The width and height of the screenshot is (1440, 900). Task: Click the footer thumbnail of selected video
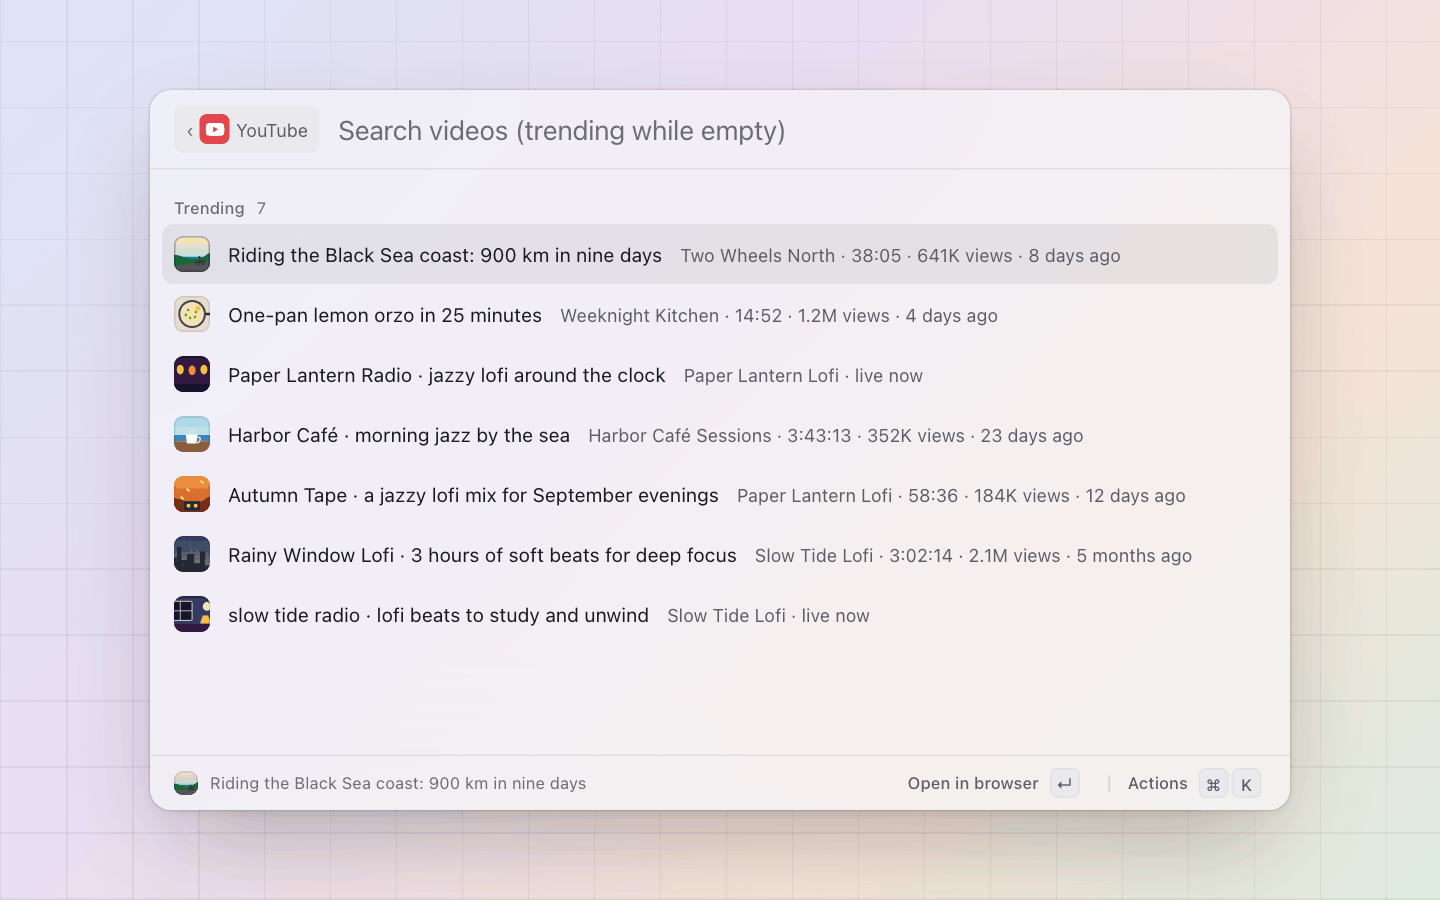tap(186, 783)
